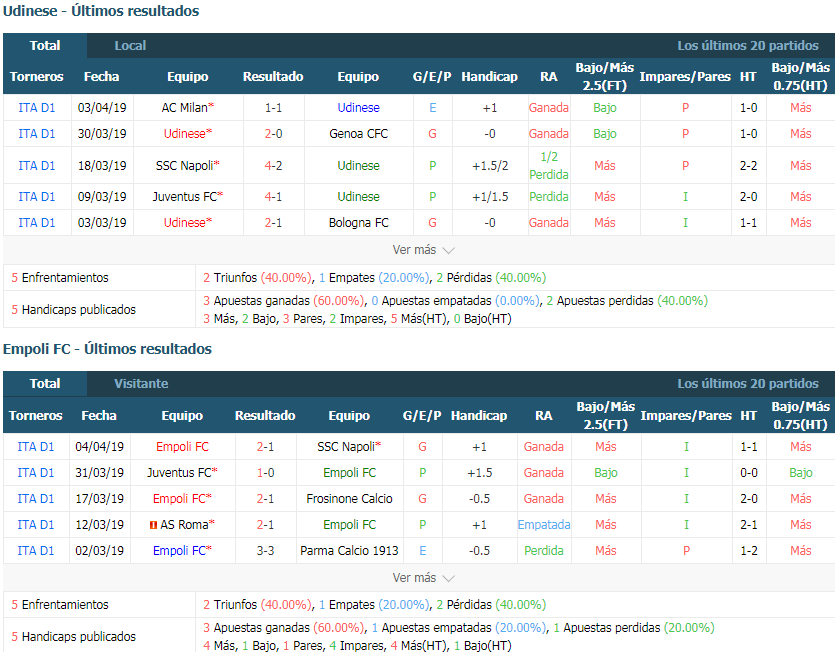Click ITA D1 for the 09/03/19 match
The width and height of the screenshot is (835, 652).
coord(37,197)
